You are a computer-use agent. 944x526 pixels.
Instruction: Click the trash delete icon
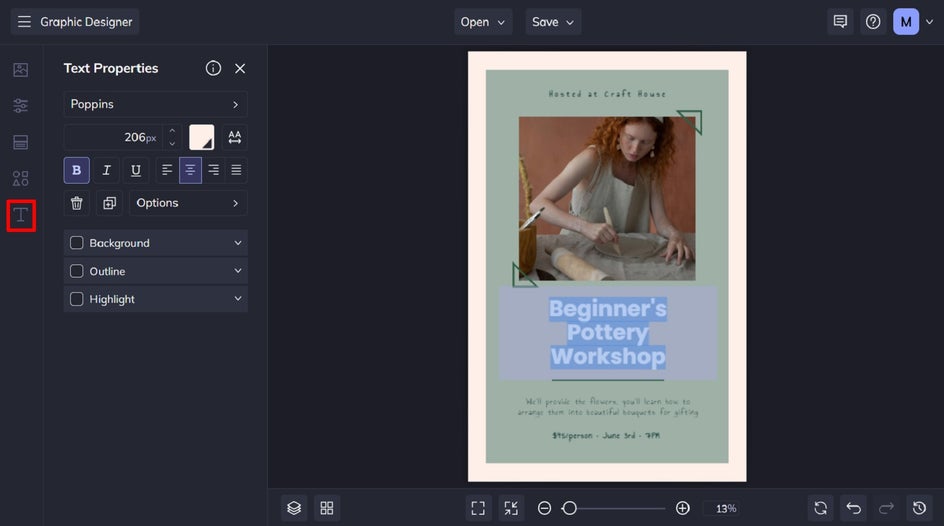[77, 203]
